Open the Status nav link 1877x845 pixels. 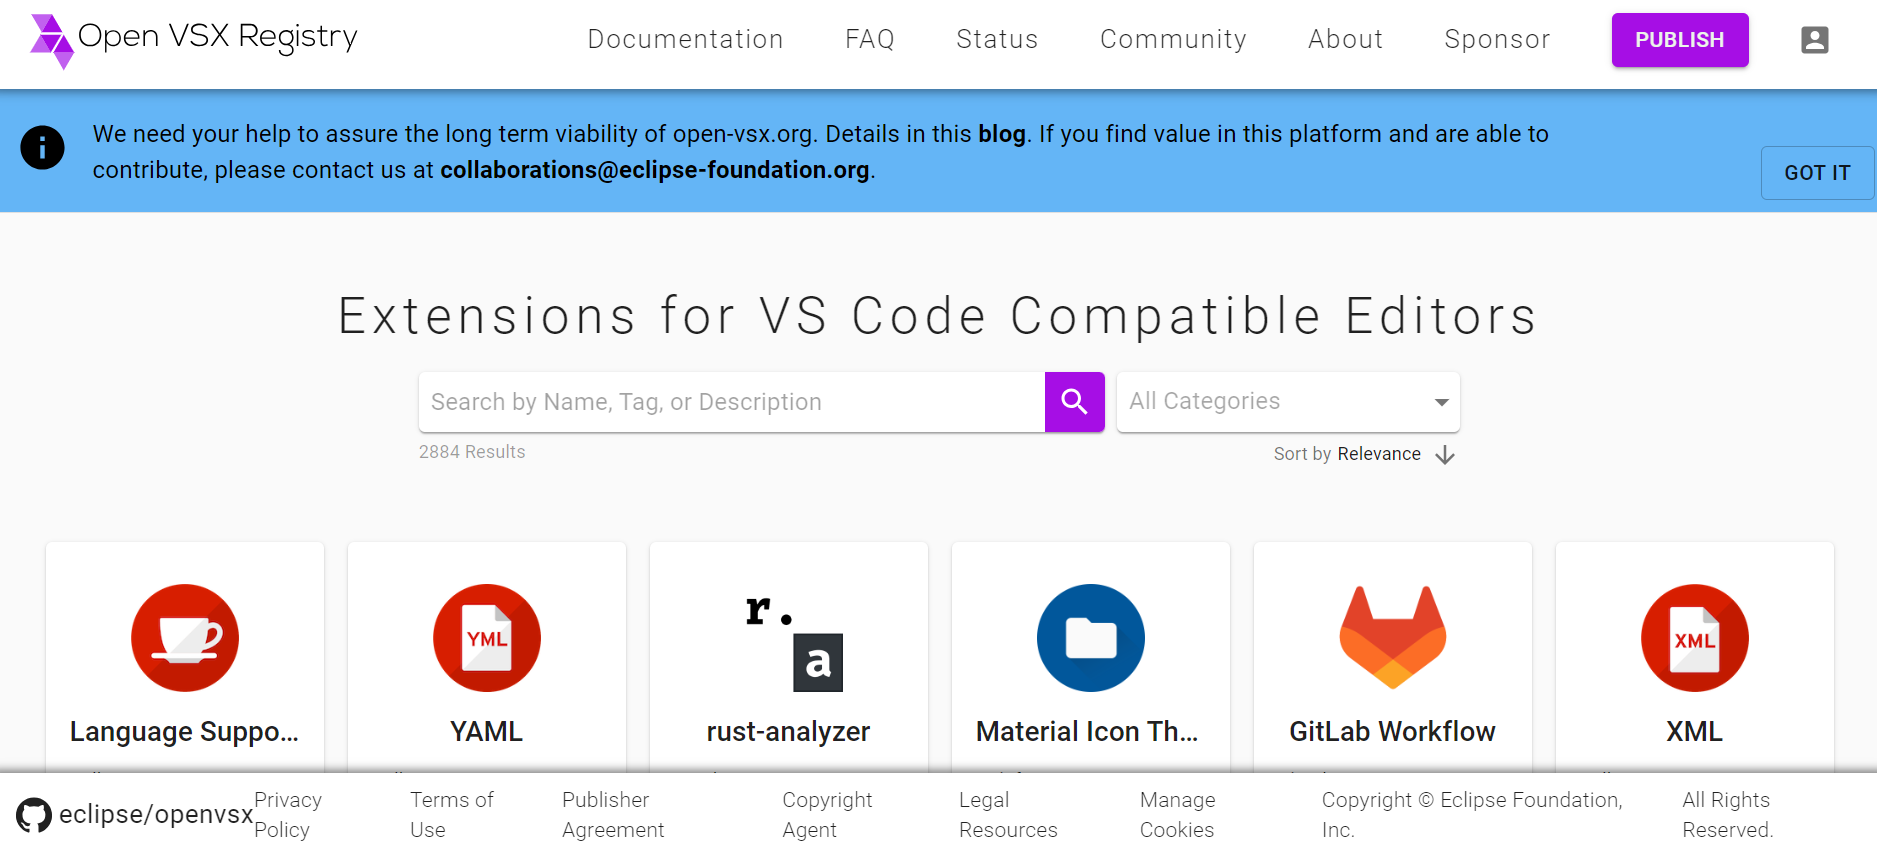pyautogui.click(x=997, y=39)
